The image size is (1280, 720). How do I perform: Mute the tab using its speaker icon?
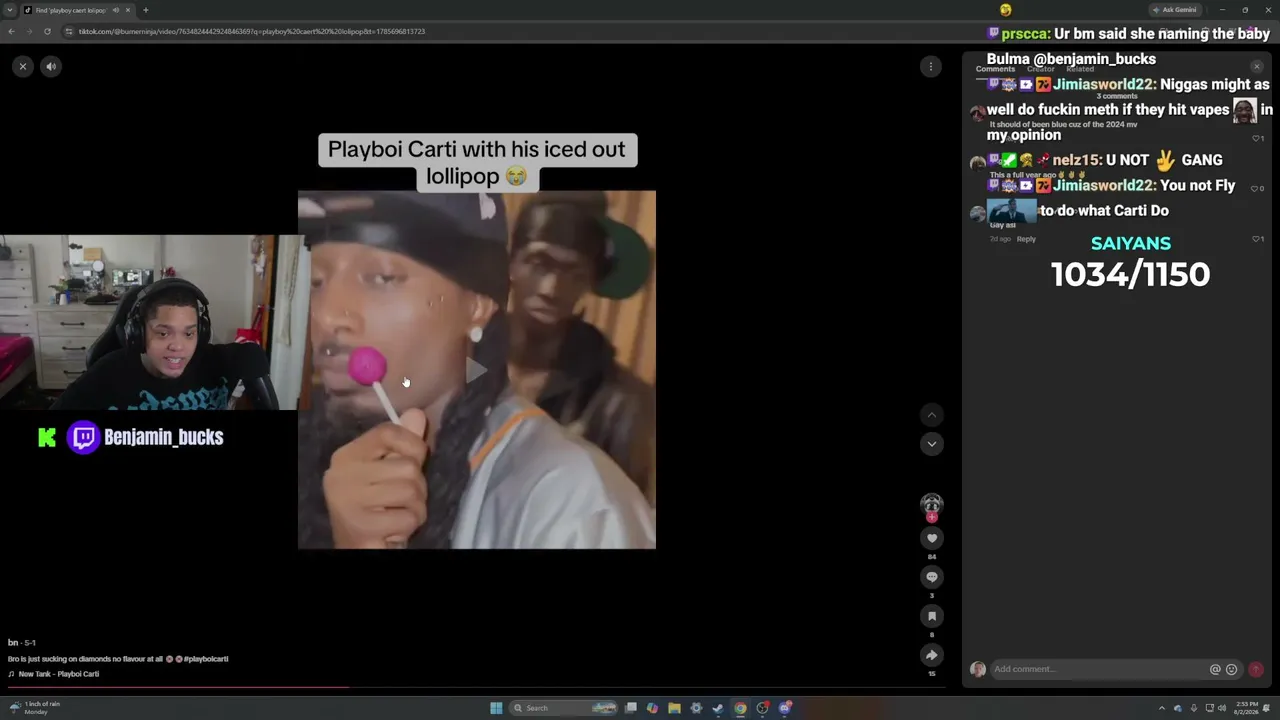(116, 10)
